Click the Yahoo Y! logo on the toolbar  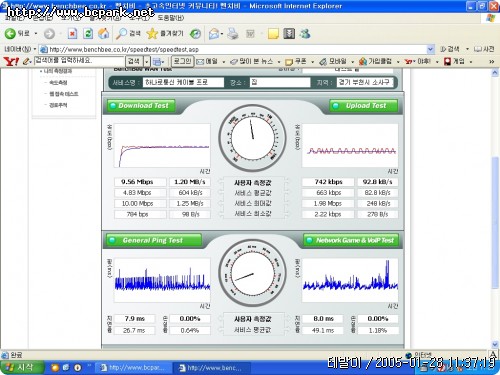(x=11, y=61)
